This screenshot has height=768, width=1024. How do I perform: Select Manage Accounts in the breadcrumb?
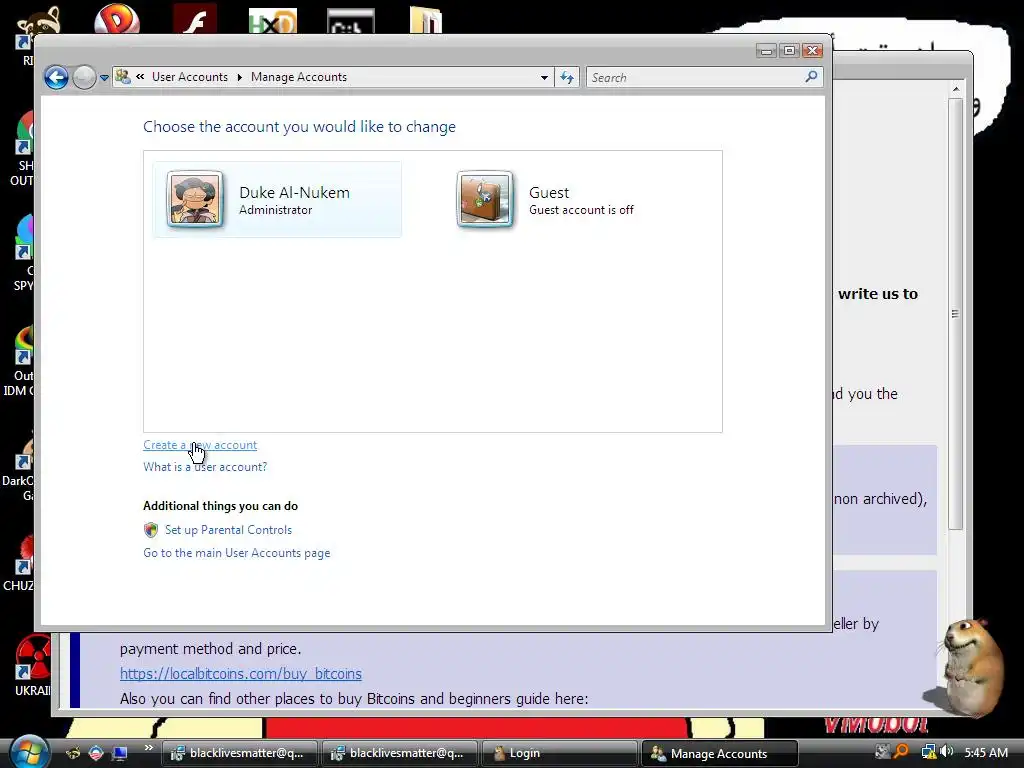[299, 77]
